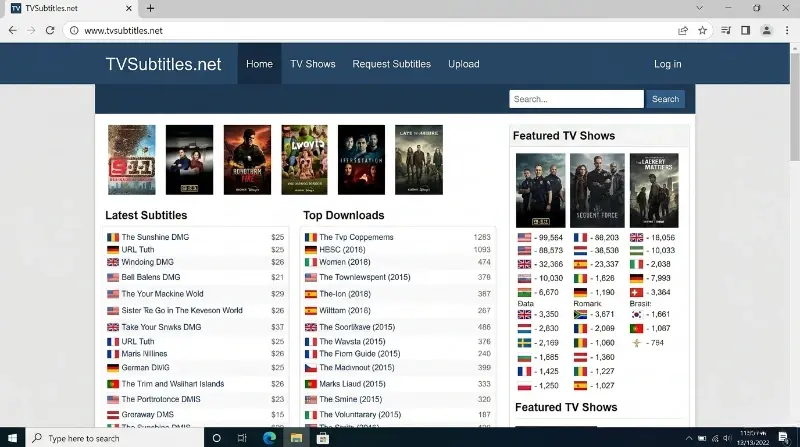Open The Trim and Wailhart Islands link

point(172,384)
